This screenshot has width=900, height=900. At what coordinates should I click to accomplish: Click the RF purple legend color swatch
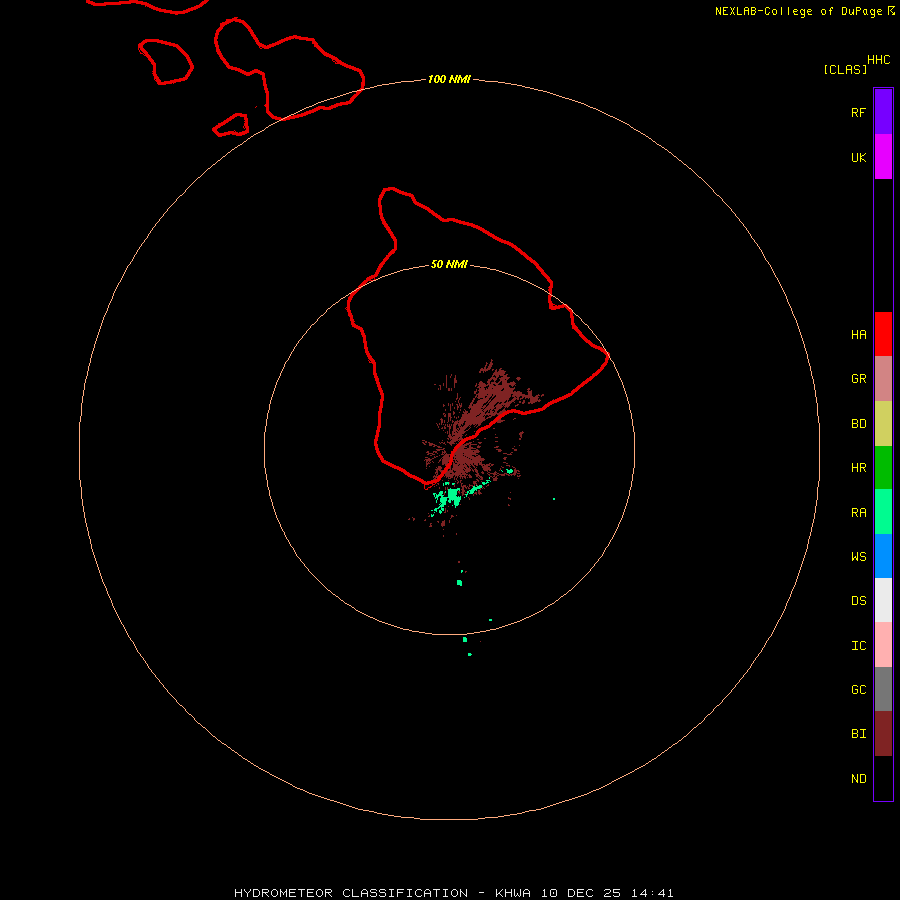pos(883,112)
